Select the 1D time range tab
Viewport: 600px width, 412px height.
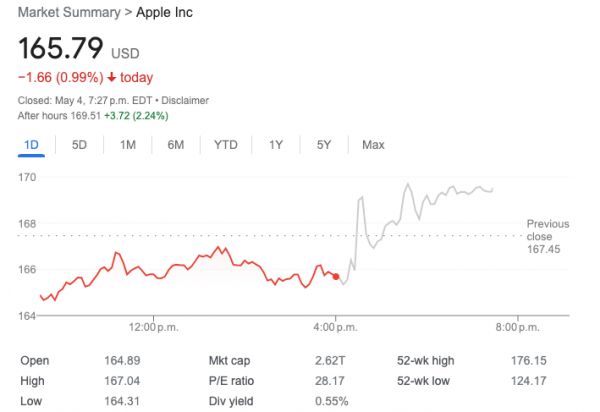coord(31,145)
